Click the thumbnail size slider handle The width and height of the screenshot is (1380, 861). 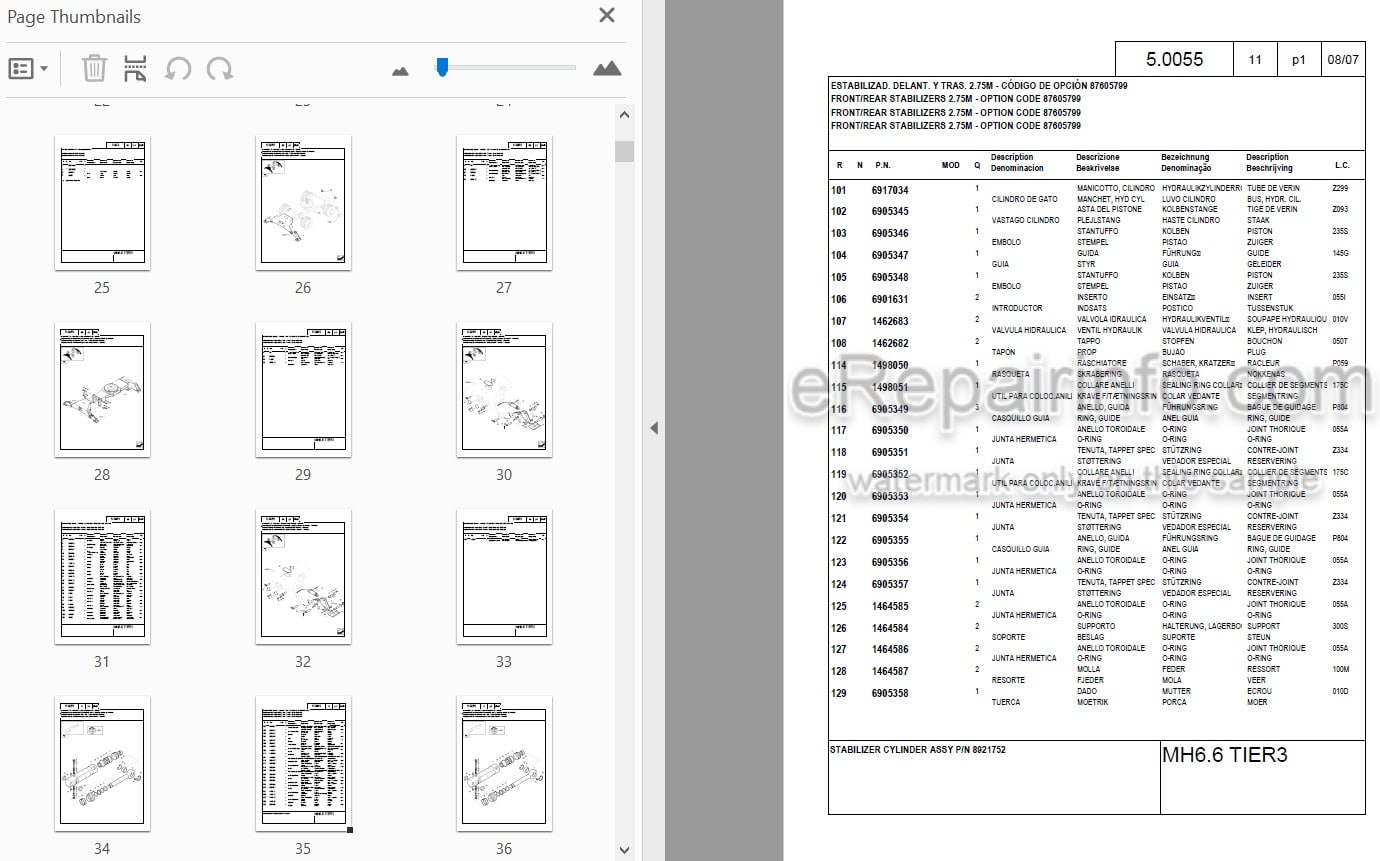[442, 67]
